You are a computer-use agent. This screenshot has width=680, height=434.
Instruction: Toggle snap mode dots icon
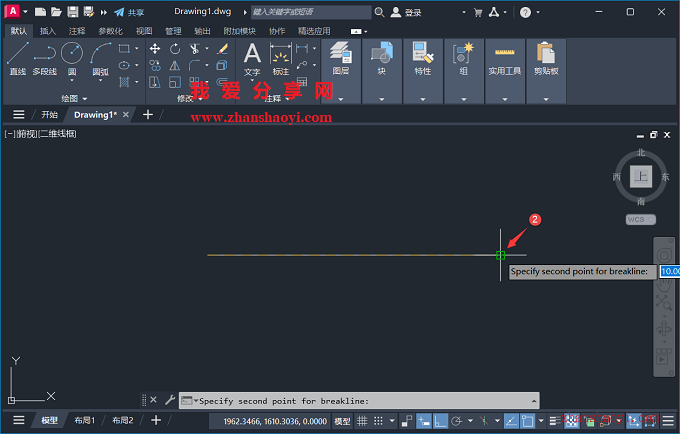pos(378,421)
